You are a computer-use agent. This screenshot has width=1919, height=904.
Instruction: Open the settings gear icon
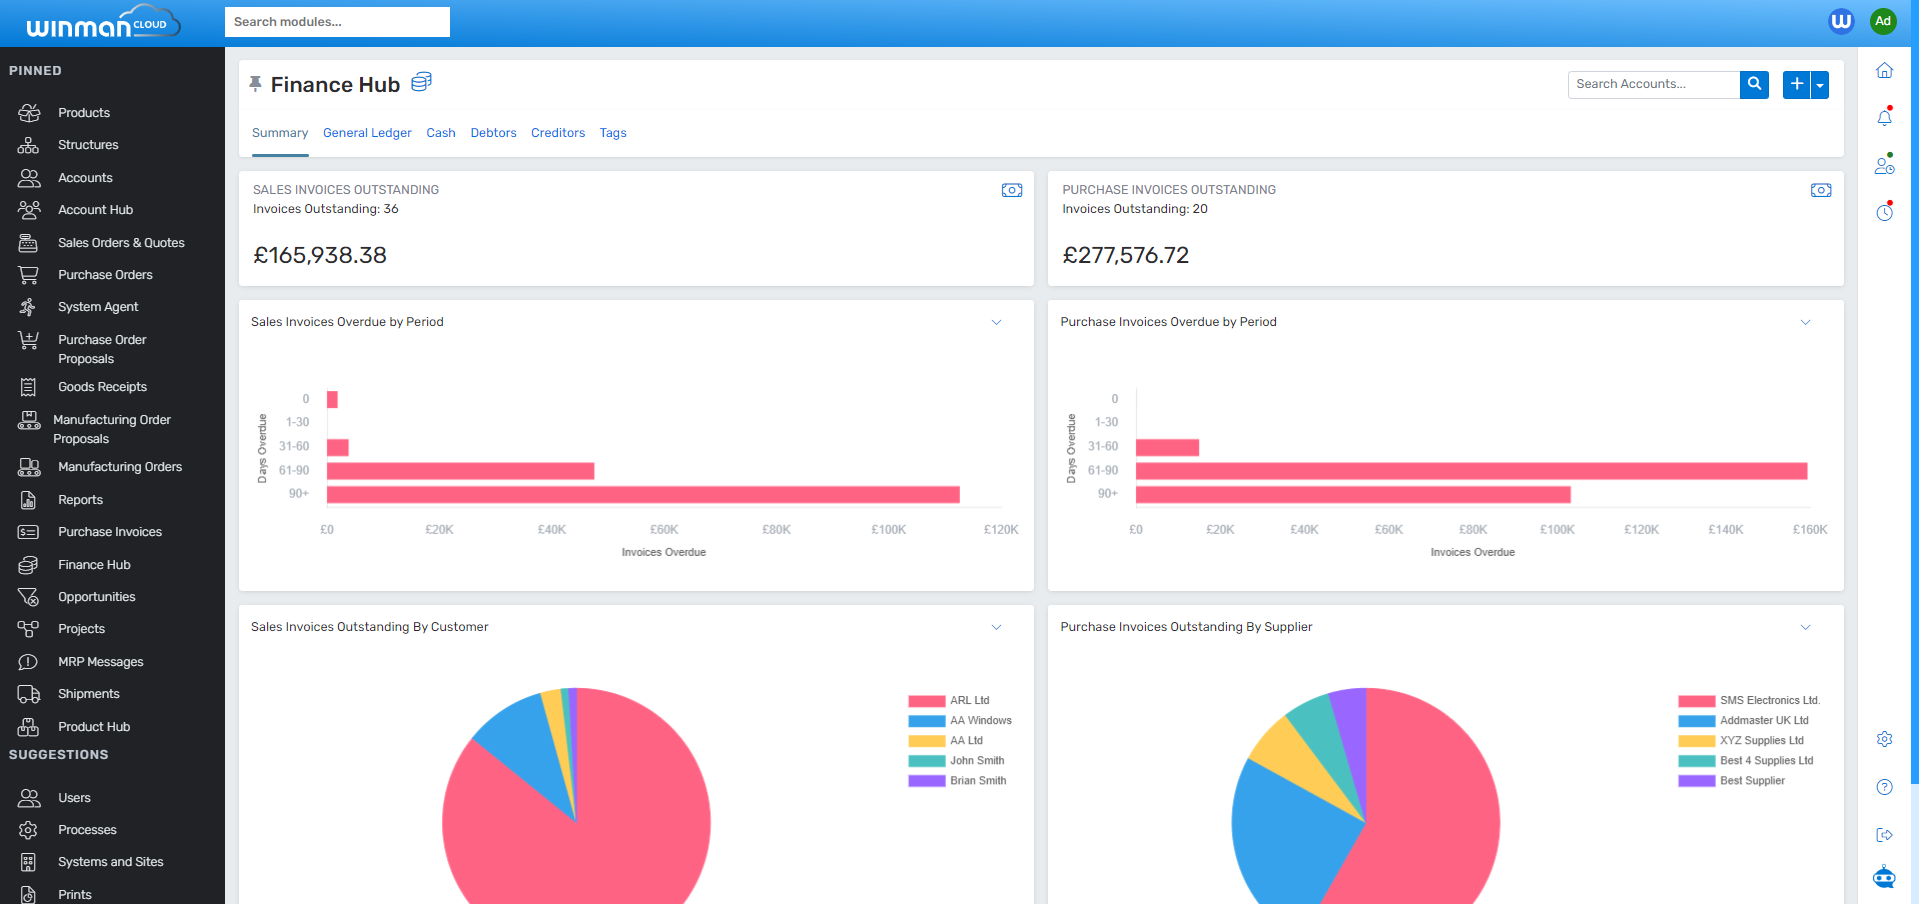tap(1884, 740)
